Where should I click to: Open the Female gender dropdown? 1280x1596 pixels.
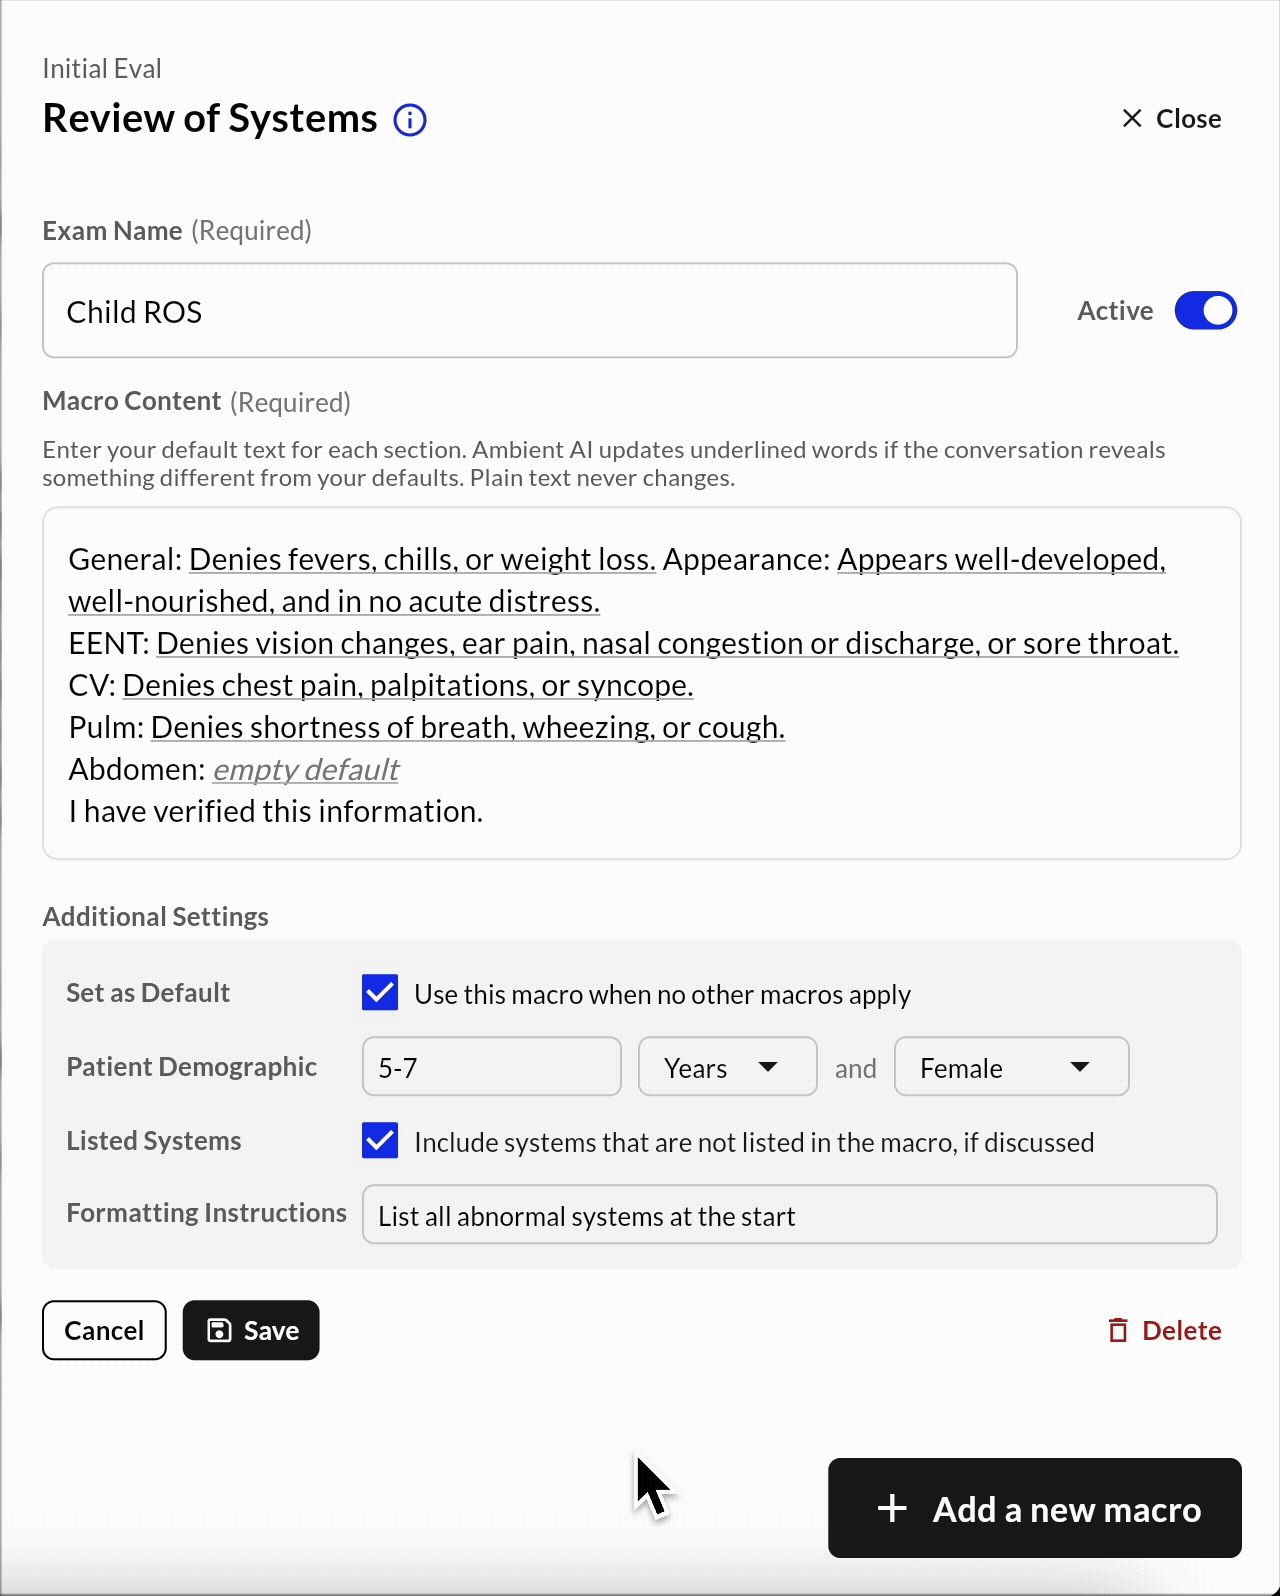coord(1011,1066)
